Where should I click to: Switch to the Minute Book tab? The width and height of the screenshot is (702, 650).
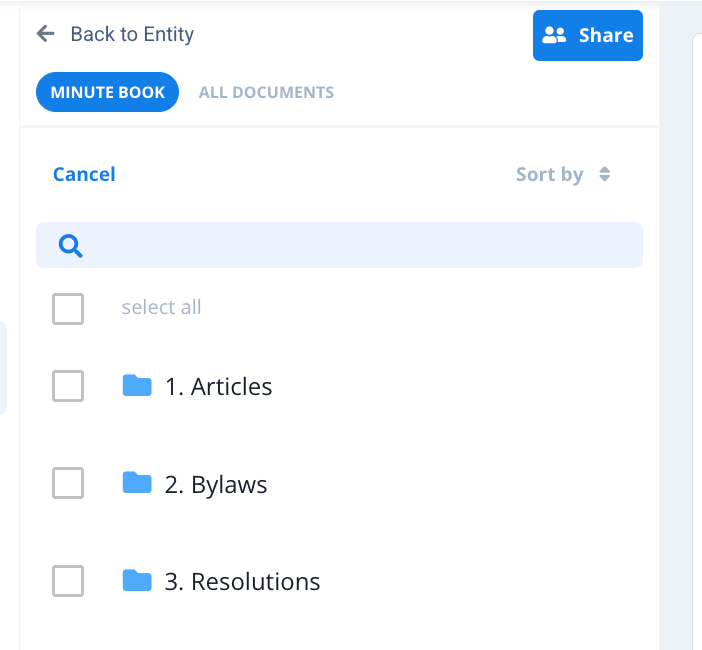pos(107,92)
